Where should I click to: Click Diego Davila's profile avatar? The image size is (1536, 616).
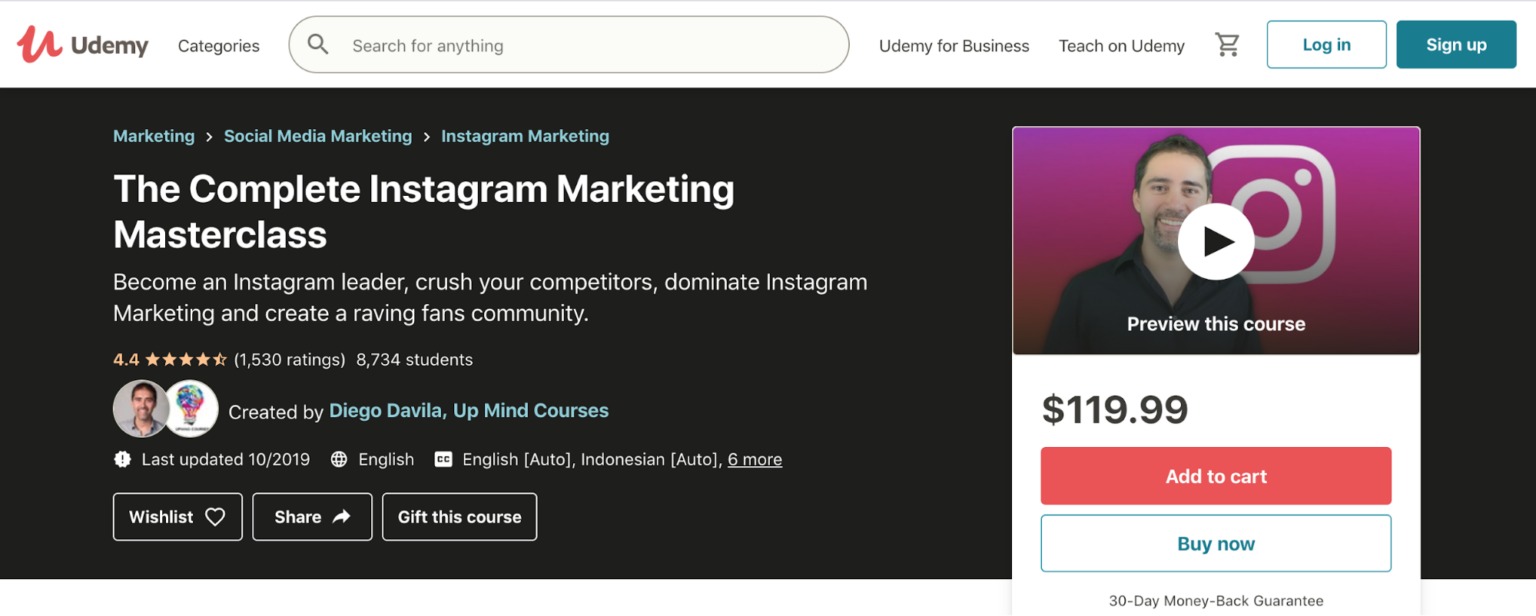tap(141, 409)
